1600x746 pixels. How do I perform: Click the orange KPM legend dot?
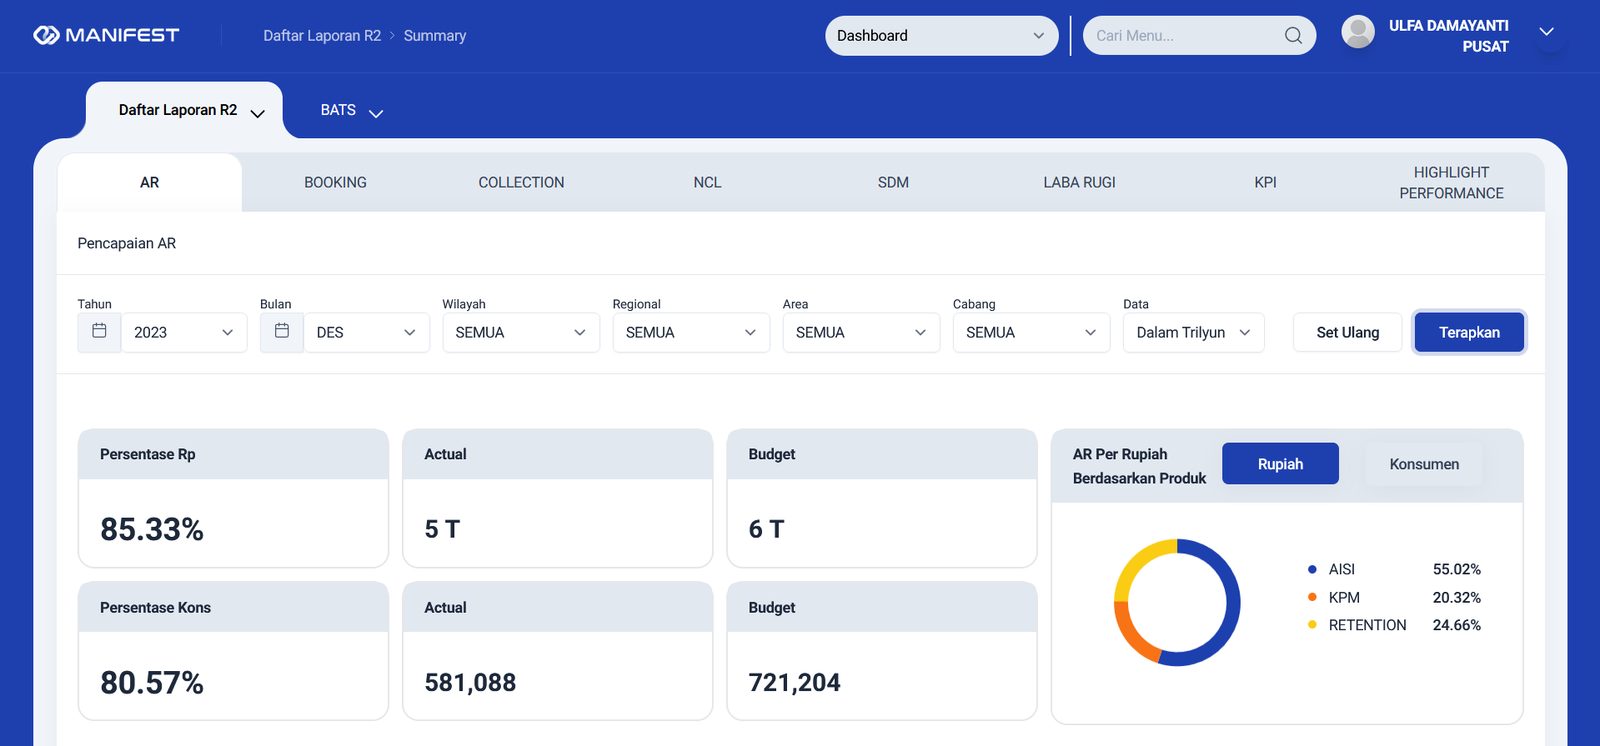click(x=1312, y=598)
